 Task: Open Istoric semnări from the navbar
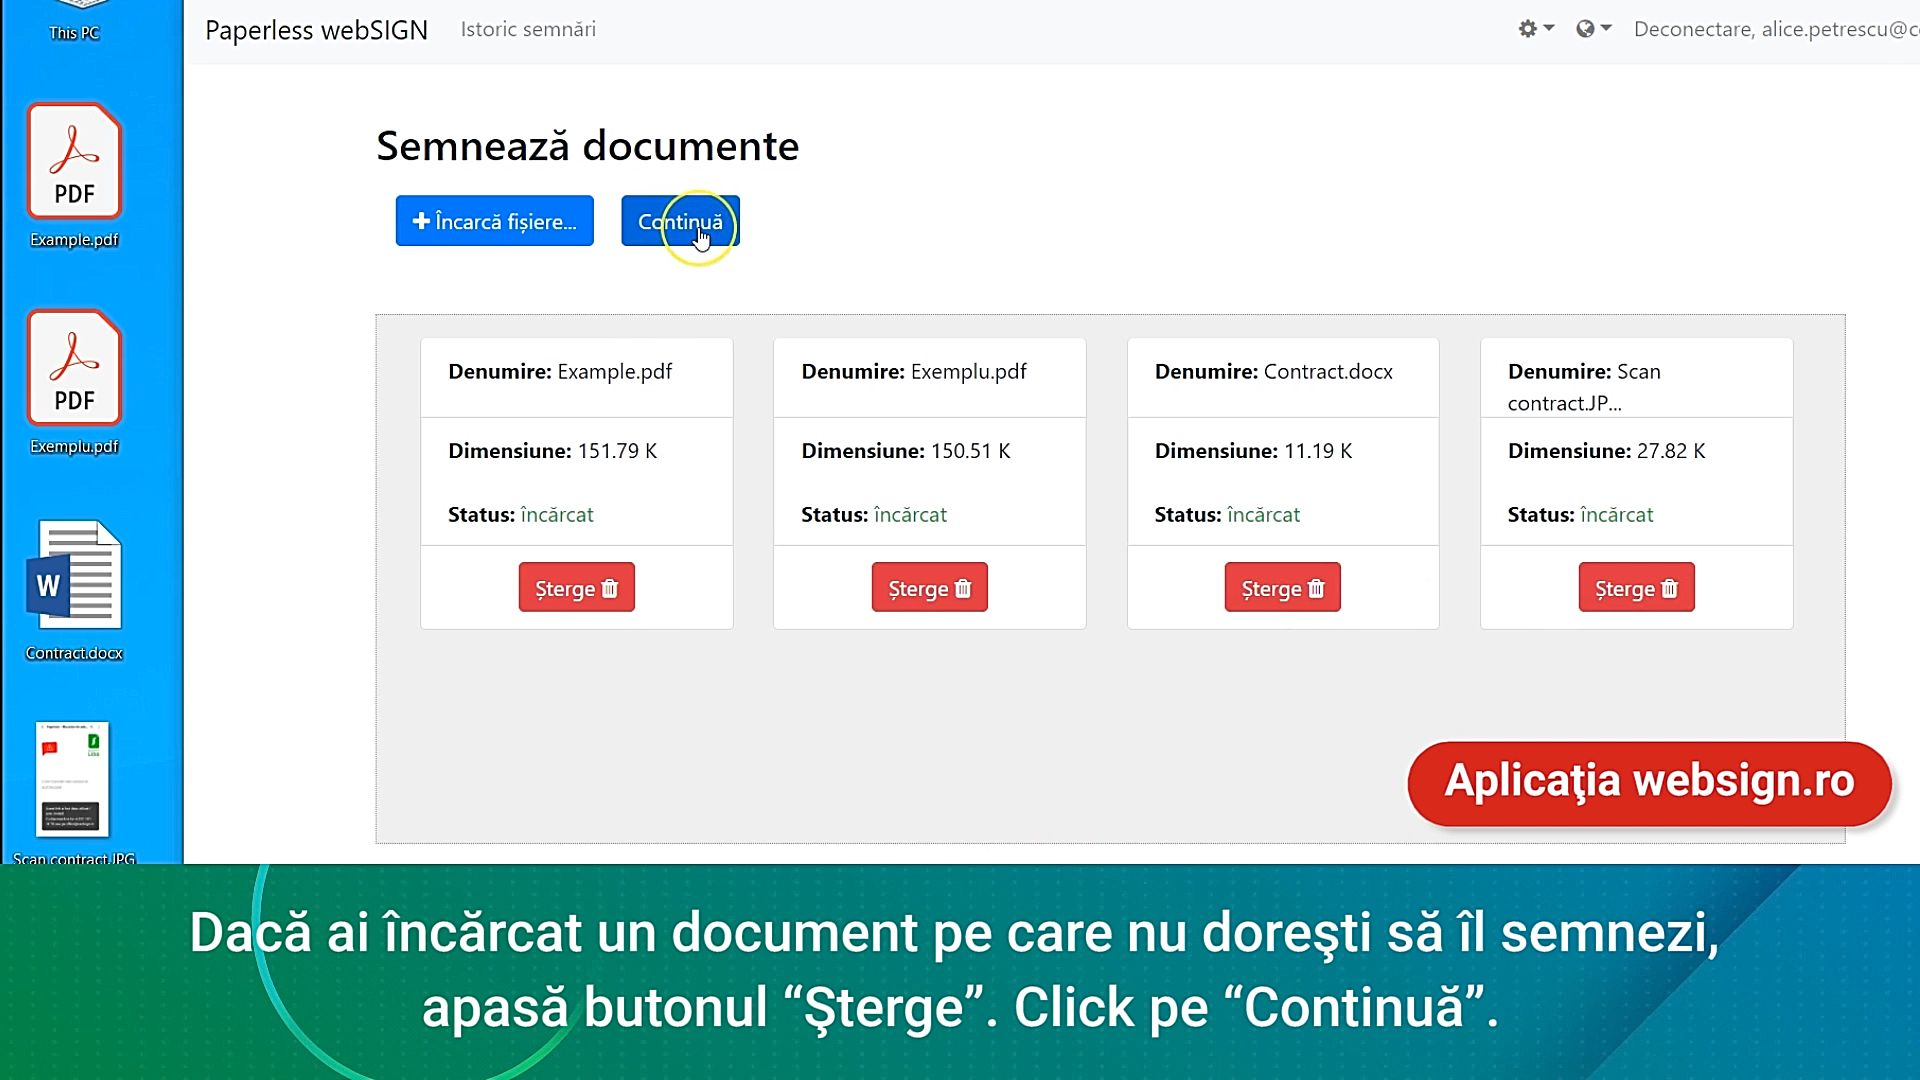click(528, 29)
